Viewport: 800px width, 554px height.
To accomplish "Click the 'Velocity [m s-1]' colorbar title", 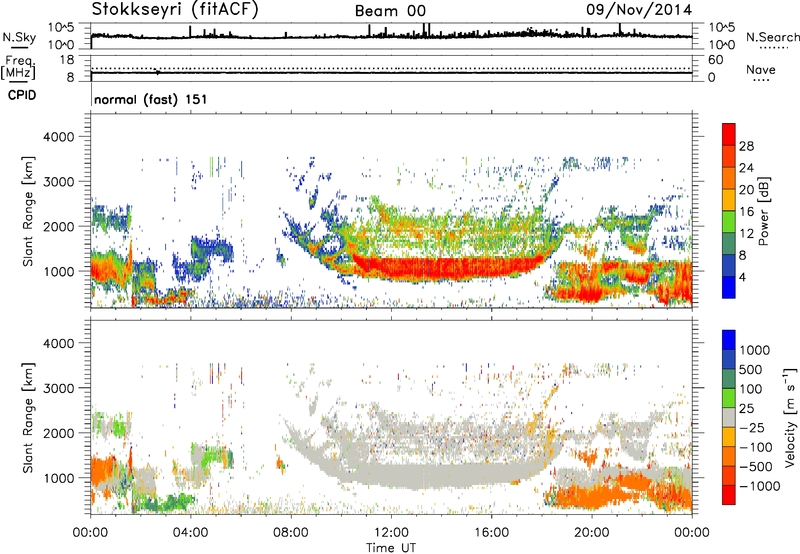I will [x=790, y=417].
